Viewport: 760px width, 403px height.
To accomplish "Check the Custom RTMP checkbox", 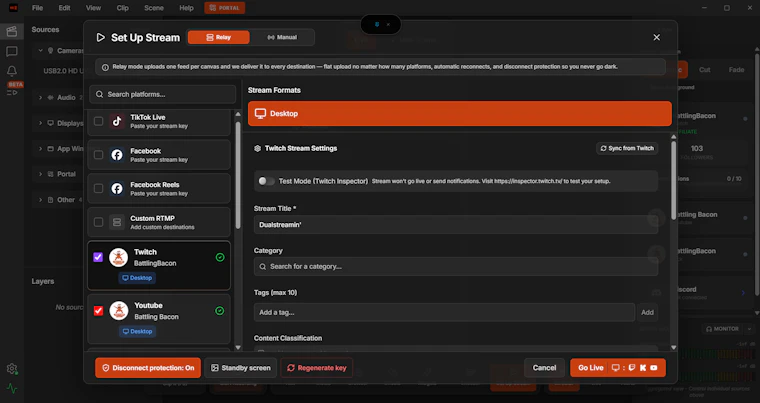I will coord(98,222).
